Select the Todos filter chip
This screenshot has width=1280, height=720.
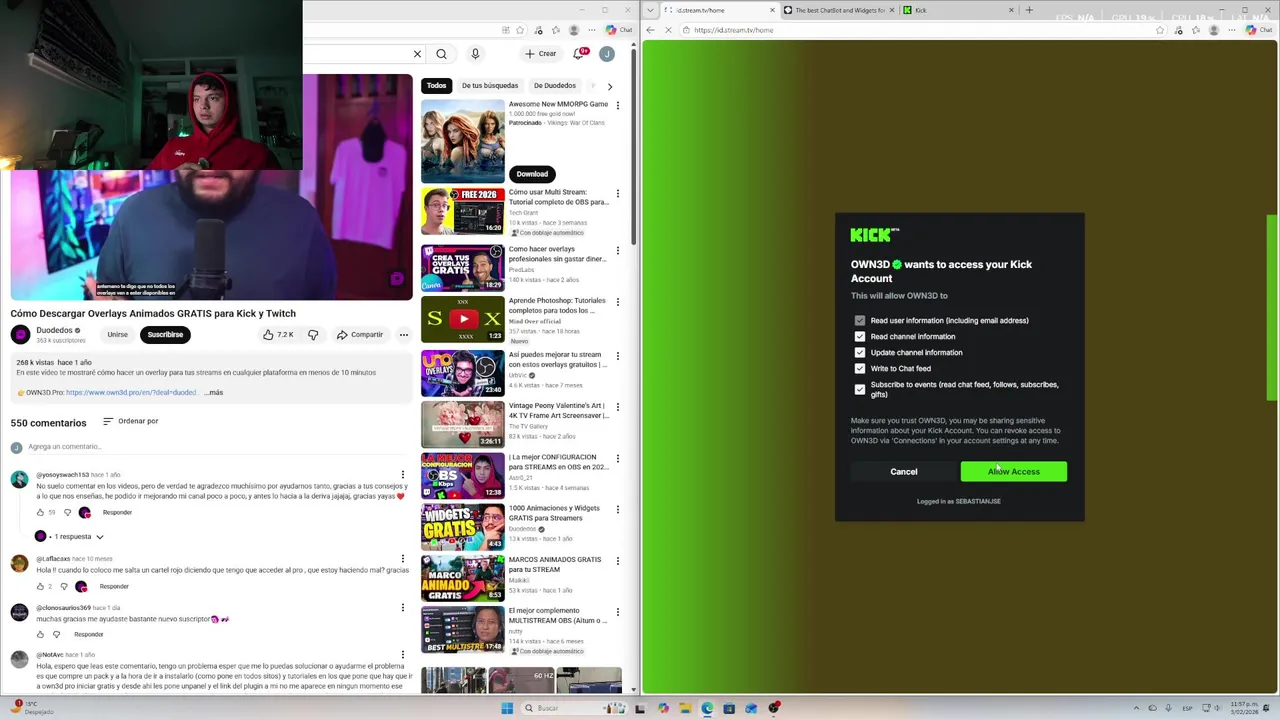(x=436, y=86)
